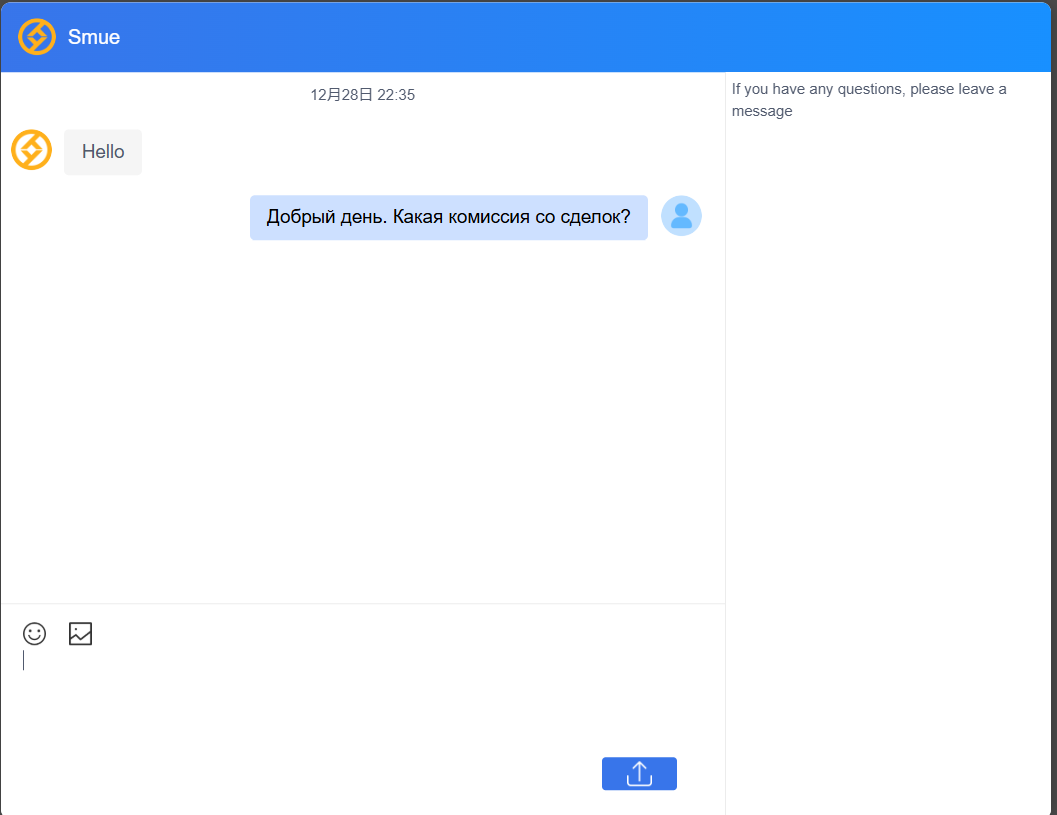The width and height of the screenshot is (1057, 815).
Task: Click the blue user profile avatar
Action: [681, 216]
